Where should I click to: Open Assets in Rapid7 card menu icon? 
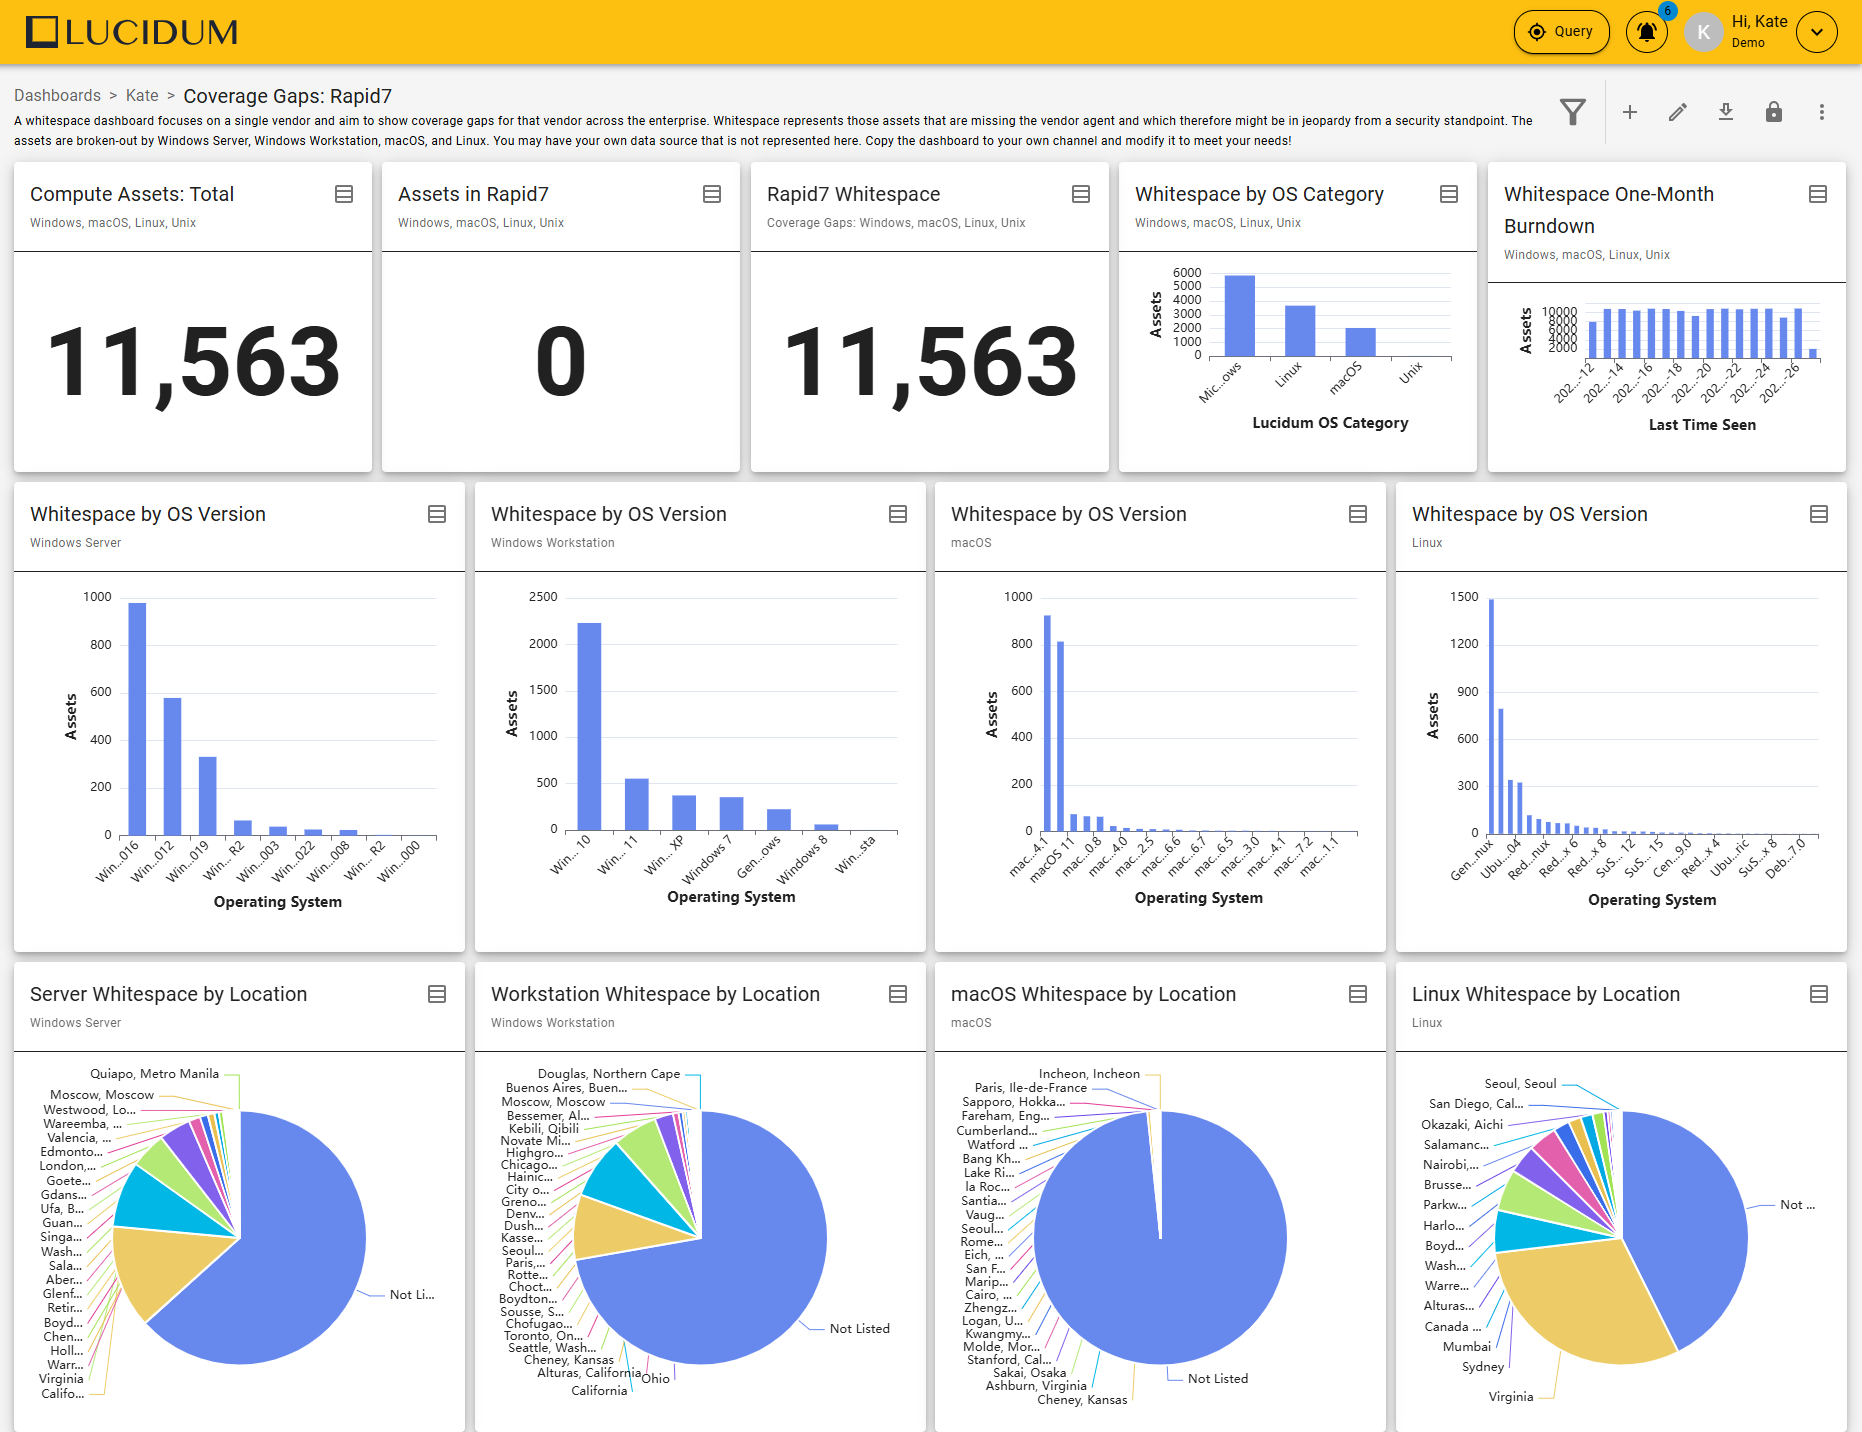(x=712, y=194)
